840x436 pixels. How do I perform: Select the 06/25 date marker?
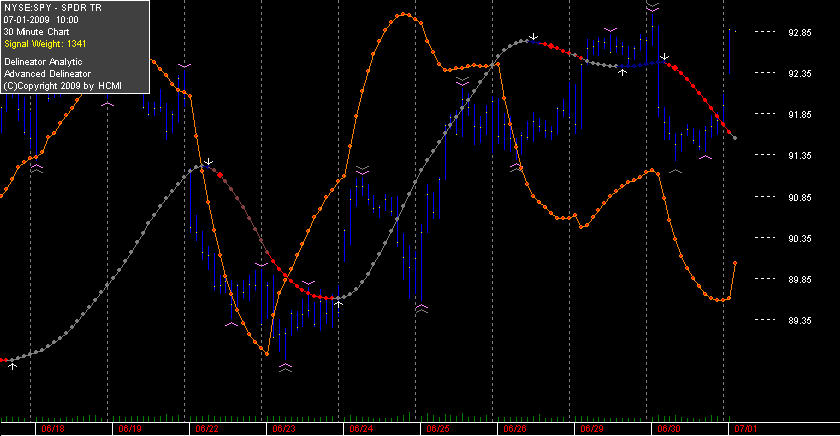pyautogui.click(x=438, y=429)
